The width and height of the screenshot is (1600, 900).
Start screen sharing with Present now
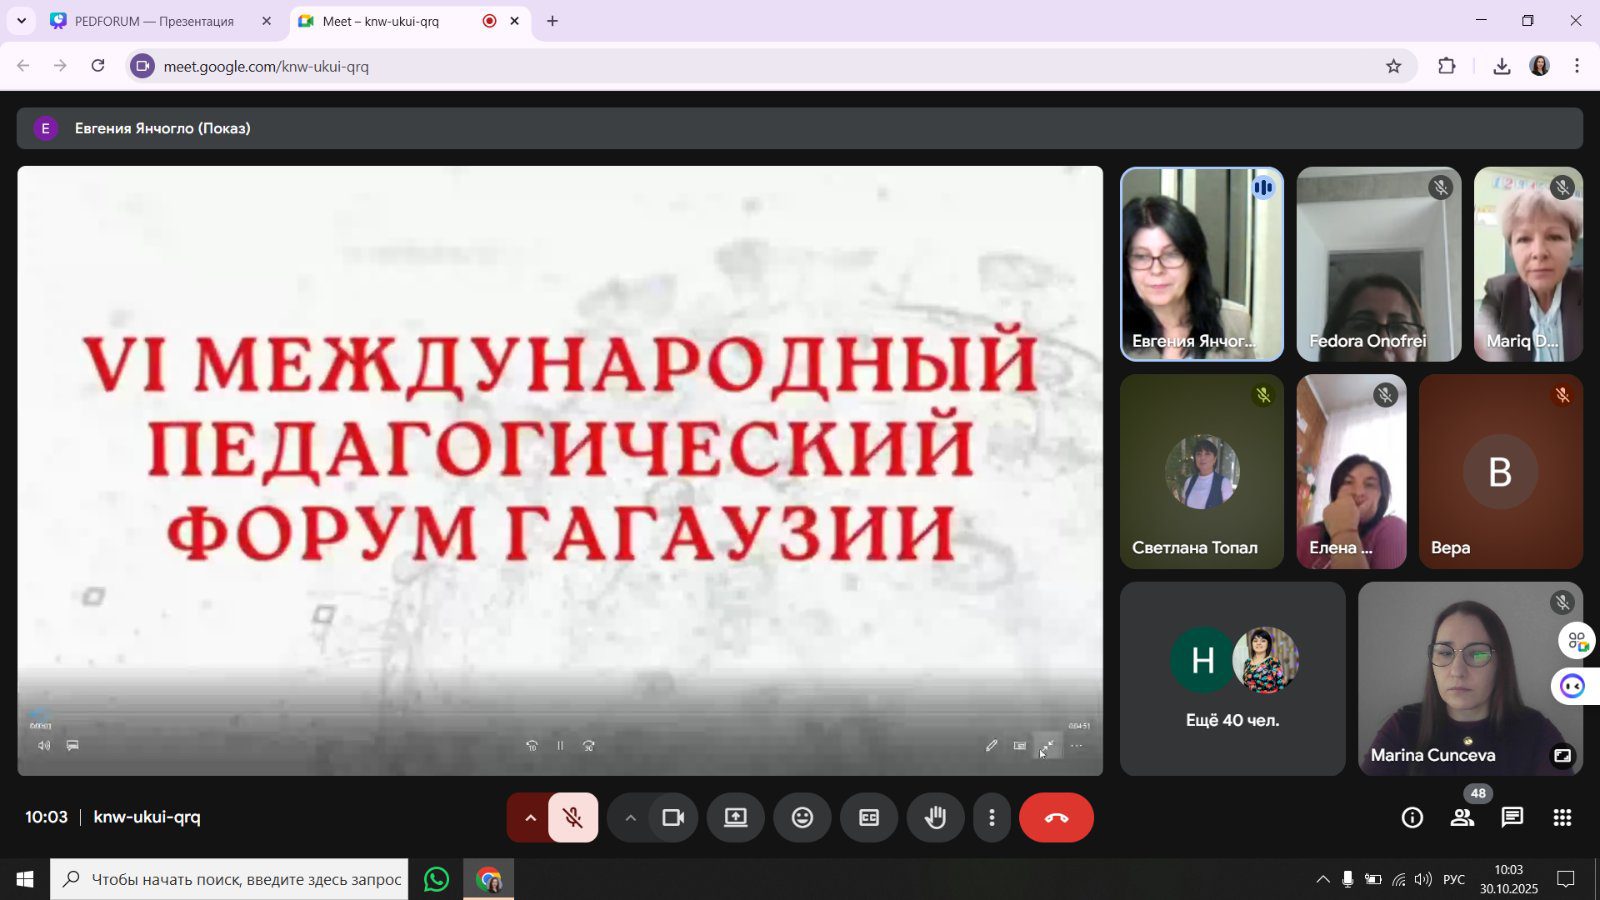(x=736, y=817)
